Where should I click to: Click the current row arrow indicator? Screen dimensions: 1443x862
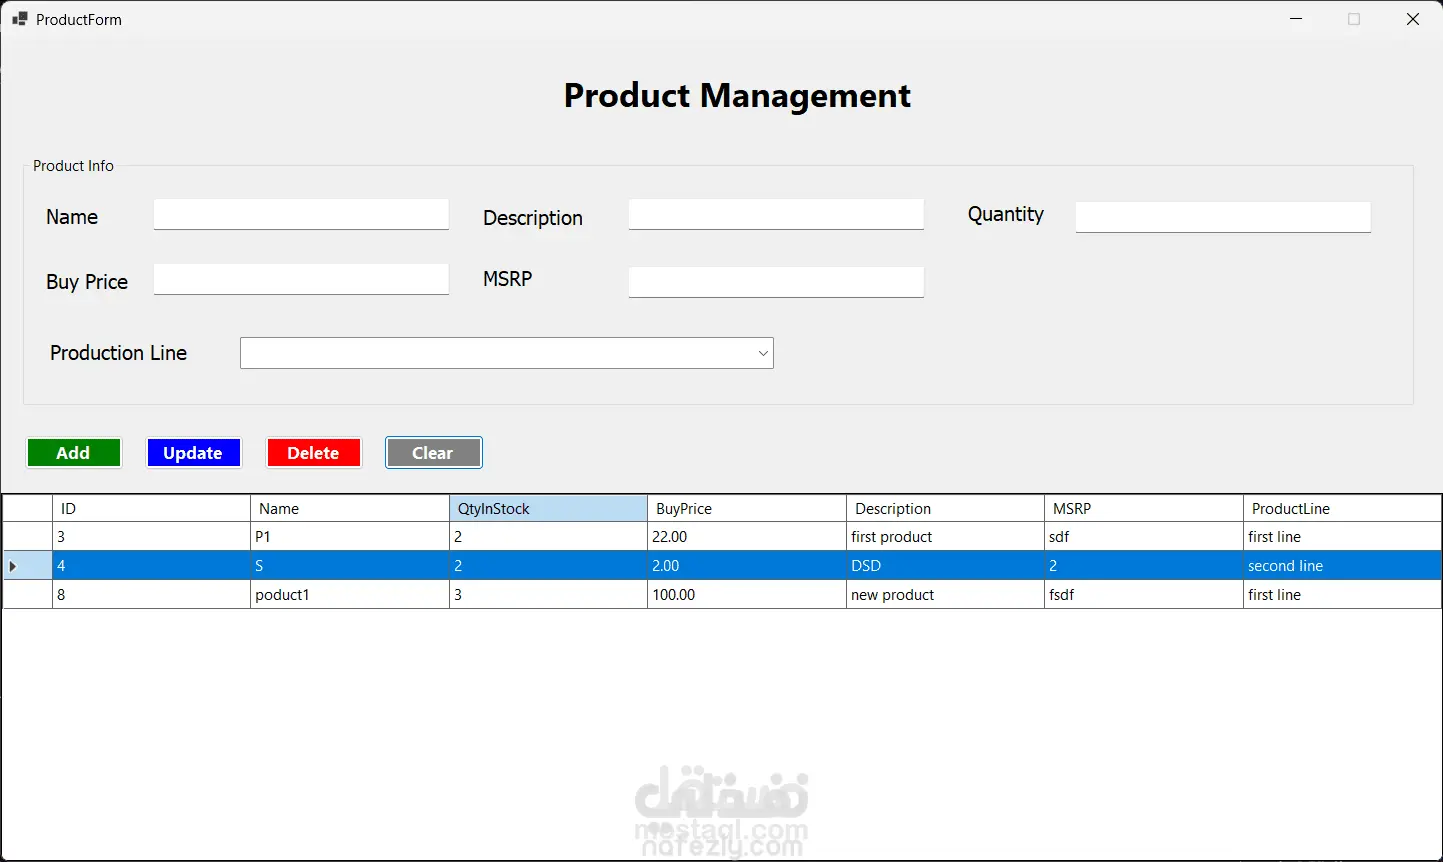click(13, 566)
